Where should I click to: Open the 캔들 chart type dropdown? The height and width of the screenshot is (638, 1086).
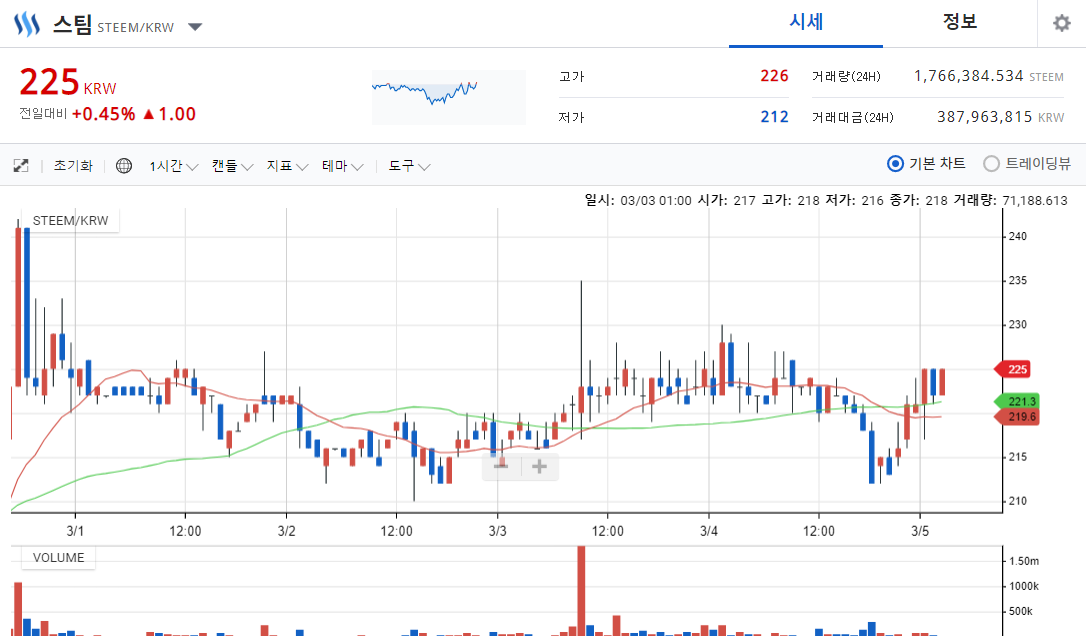point(232,166)
